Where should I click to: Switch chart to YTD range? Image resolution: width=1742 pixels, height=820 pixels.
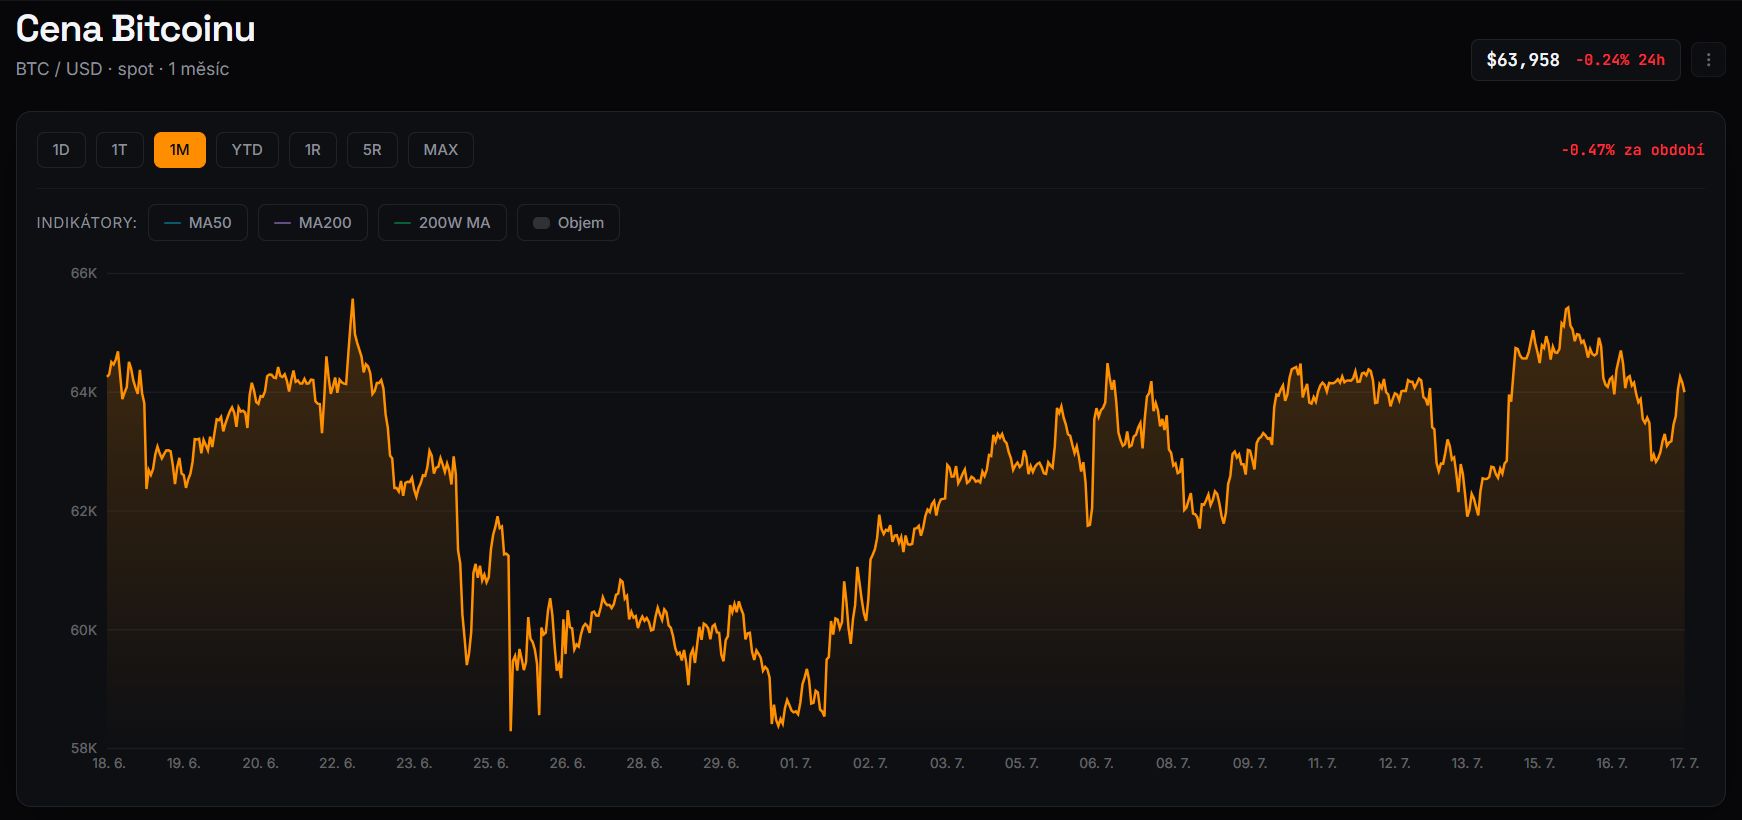point(247,150)
